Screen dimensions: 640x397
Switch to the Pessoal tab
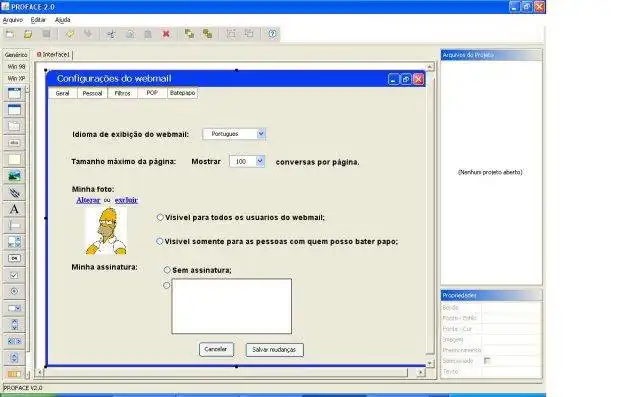click(x=92, y=93)
